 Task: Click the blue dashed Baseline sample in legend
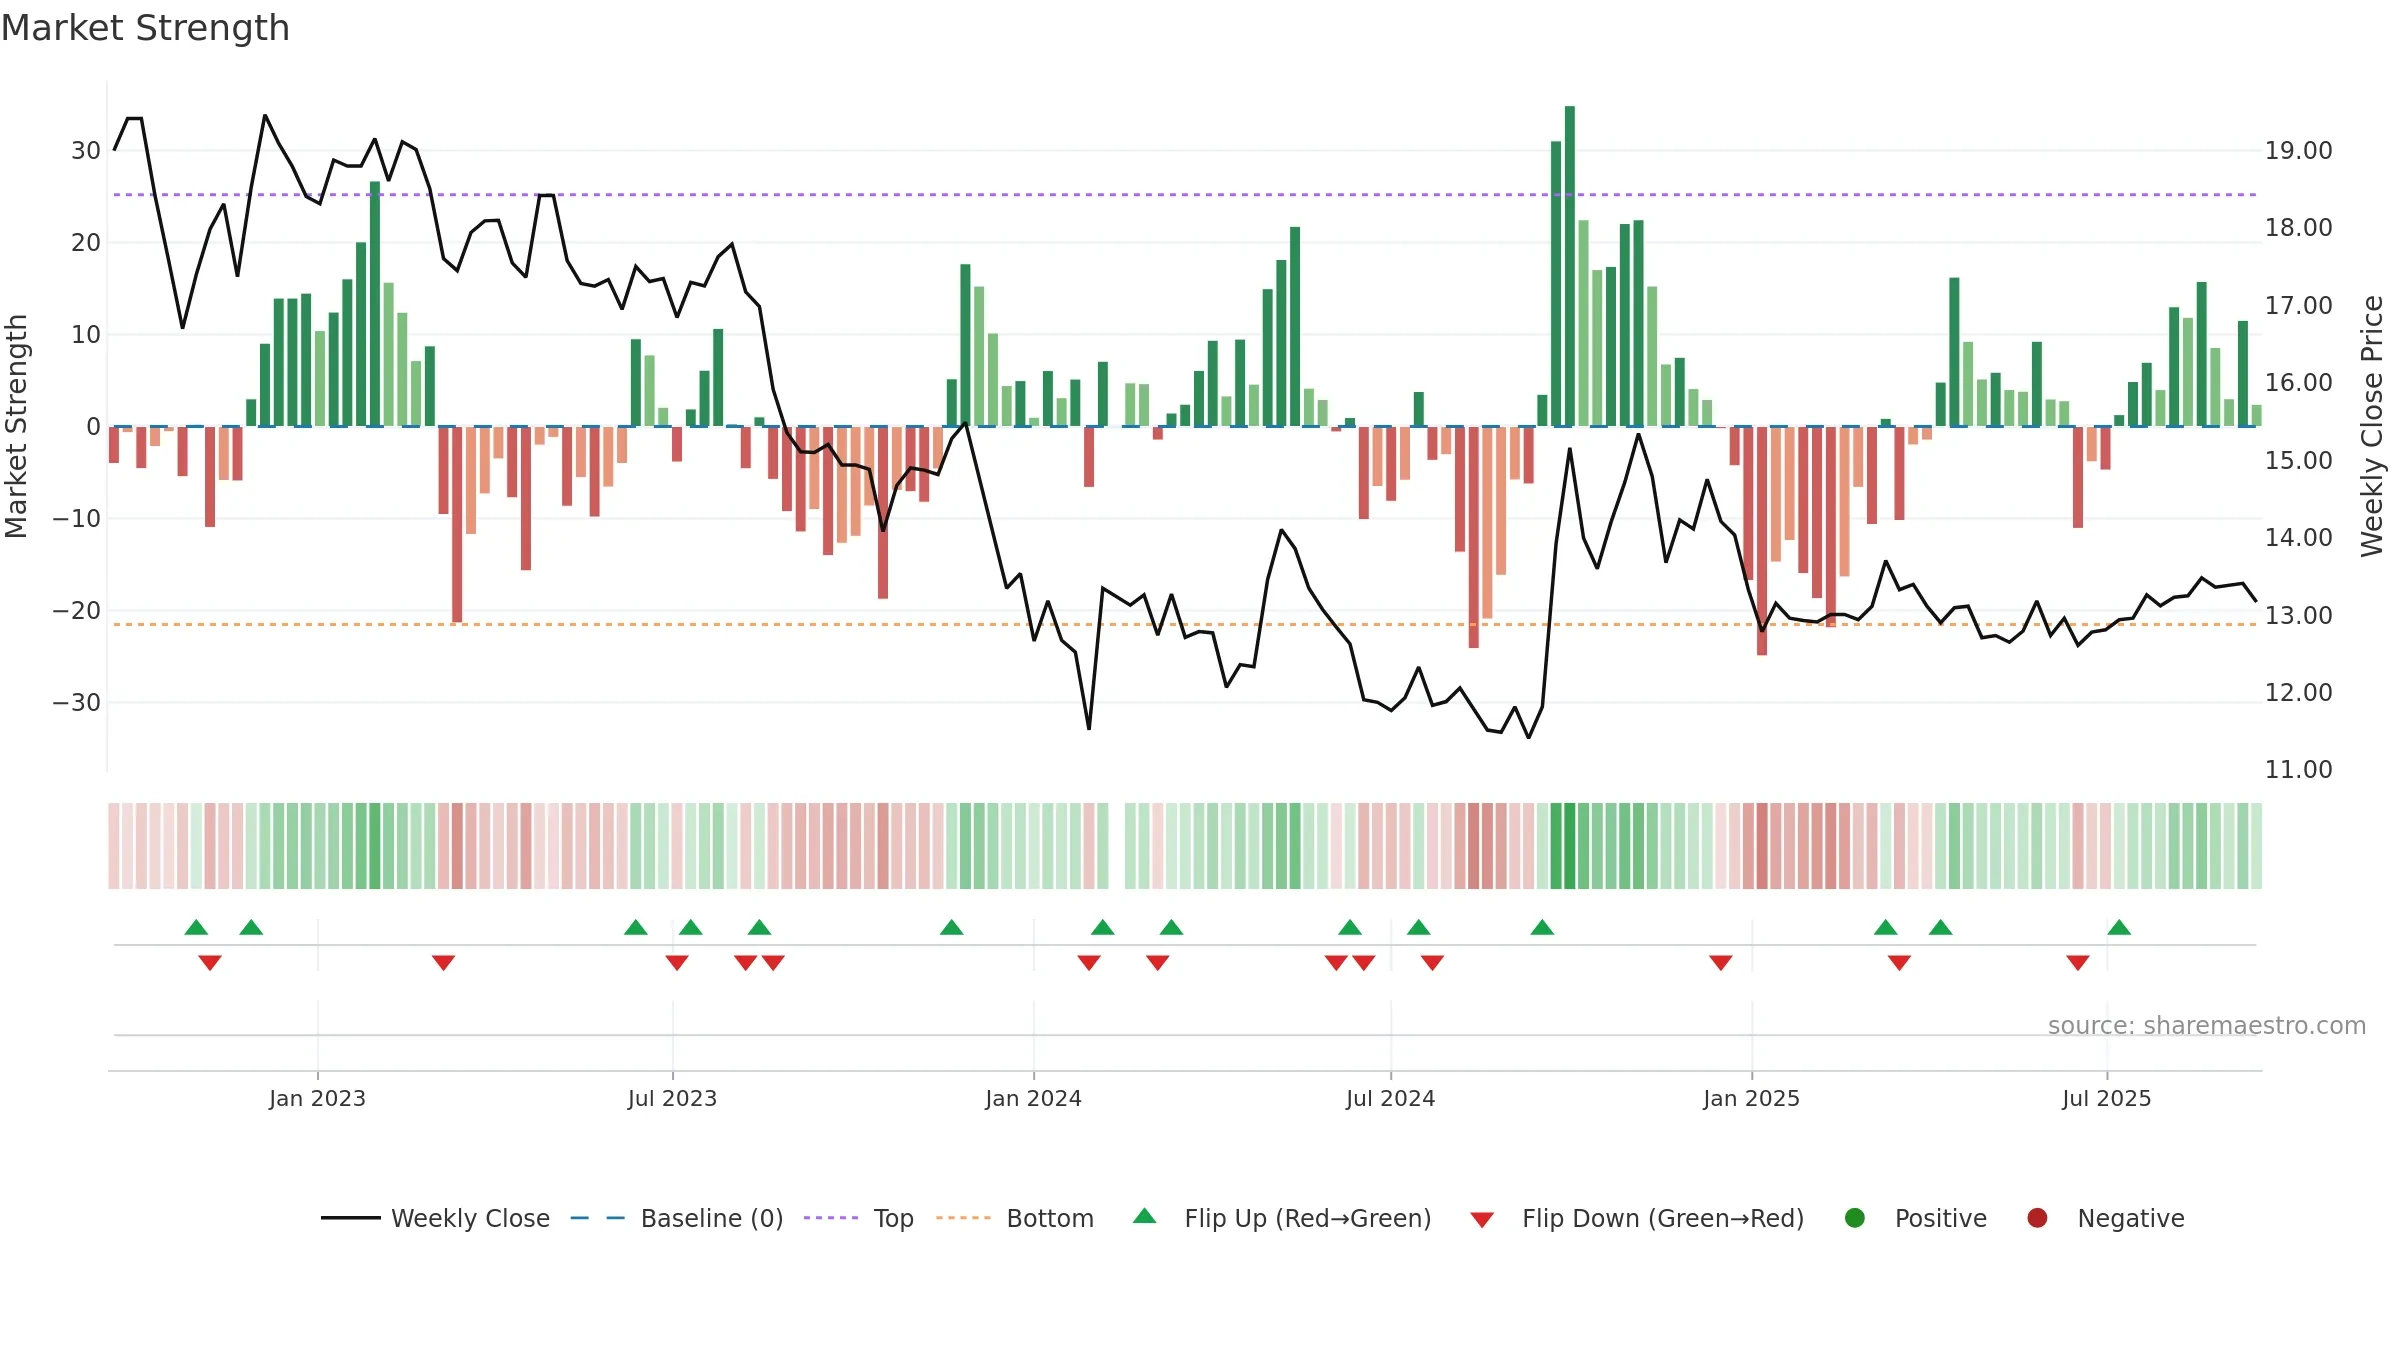(x=598, y=1218)
